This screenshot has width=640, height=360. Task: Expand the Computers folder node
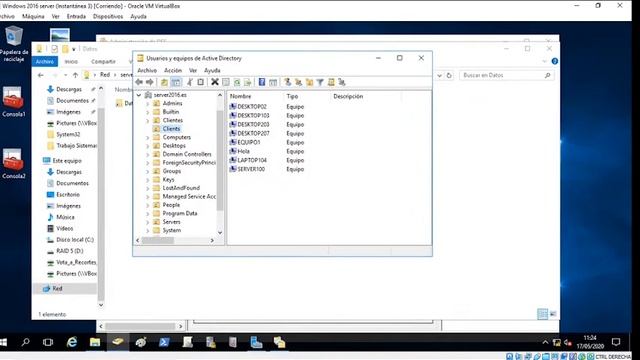coord(147,138)
